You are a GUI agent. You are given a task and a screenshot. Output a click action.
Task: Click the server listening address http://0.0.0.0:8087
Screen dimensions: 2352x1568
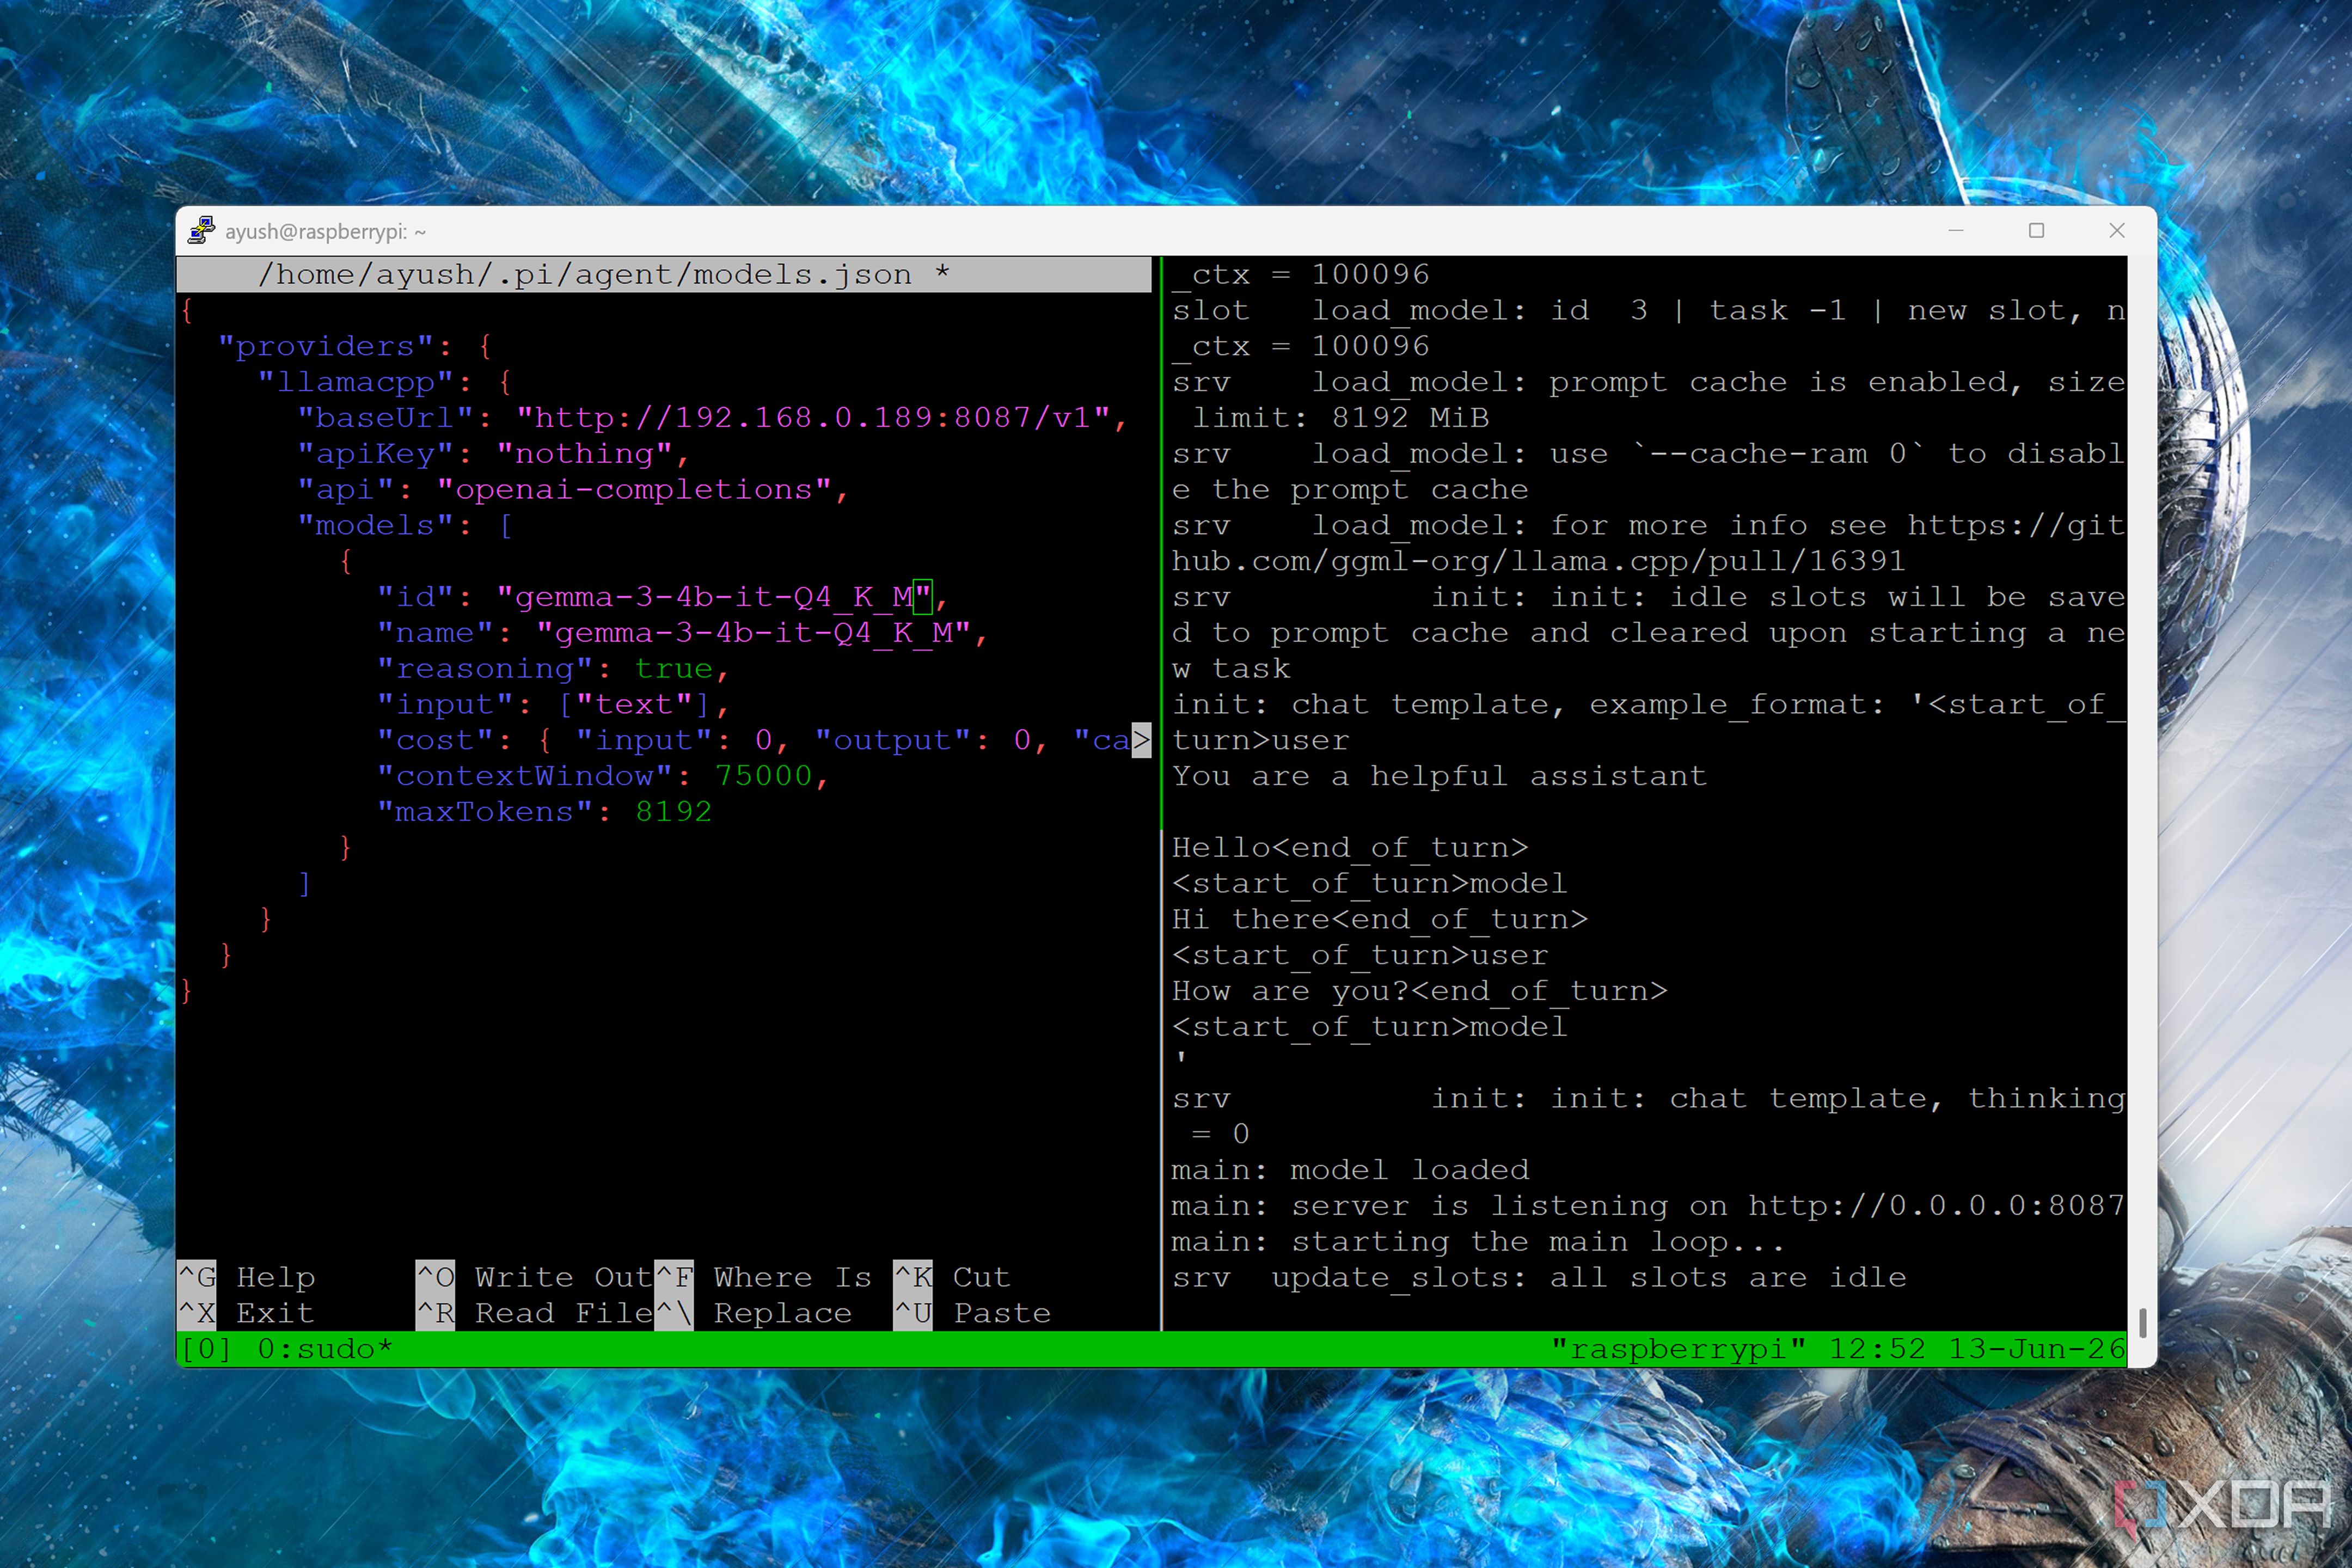point(1936,1205)
